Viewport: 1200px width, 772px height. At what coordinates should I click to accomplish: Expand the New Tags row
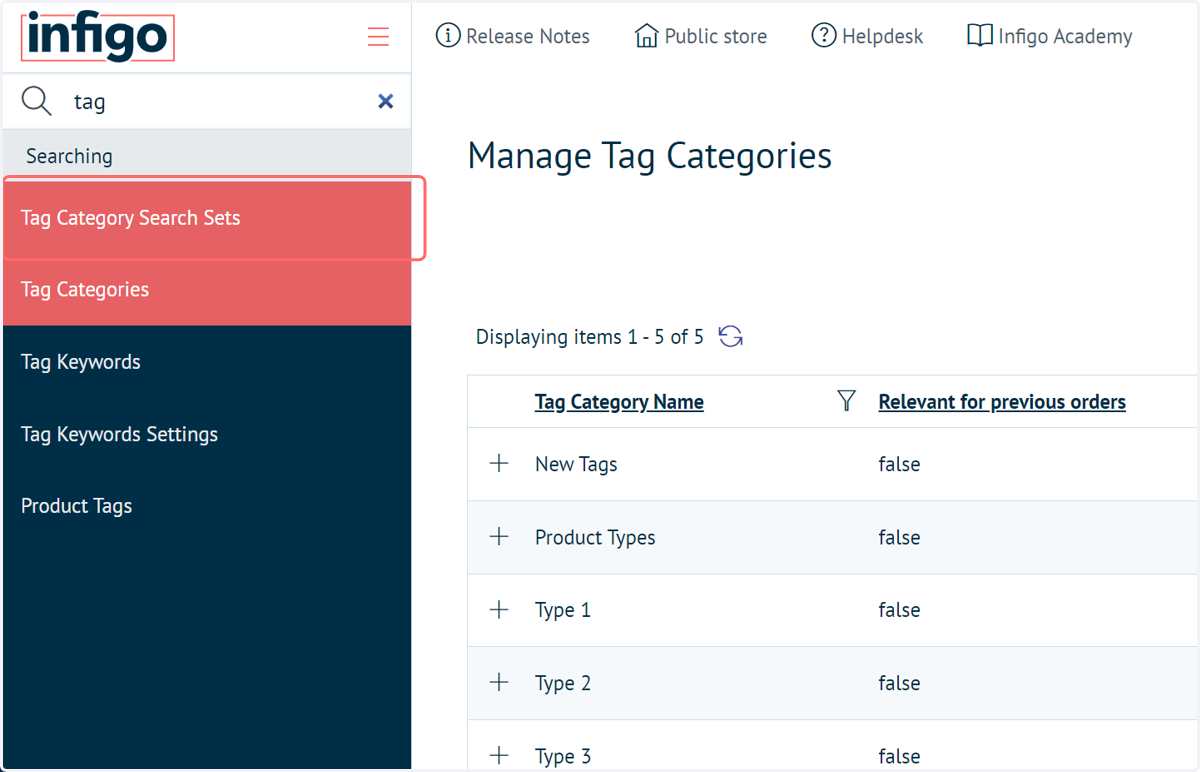[499, 464]
